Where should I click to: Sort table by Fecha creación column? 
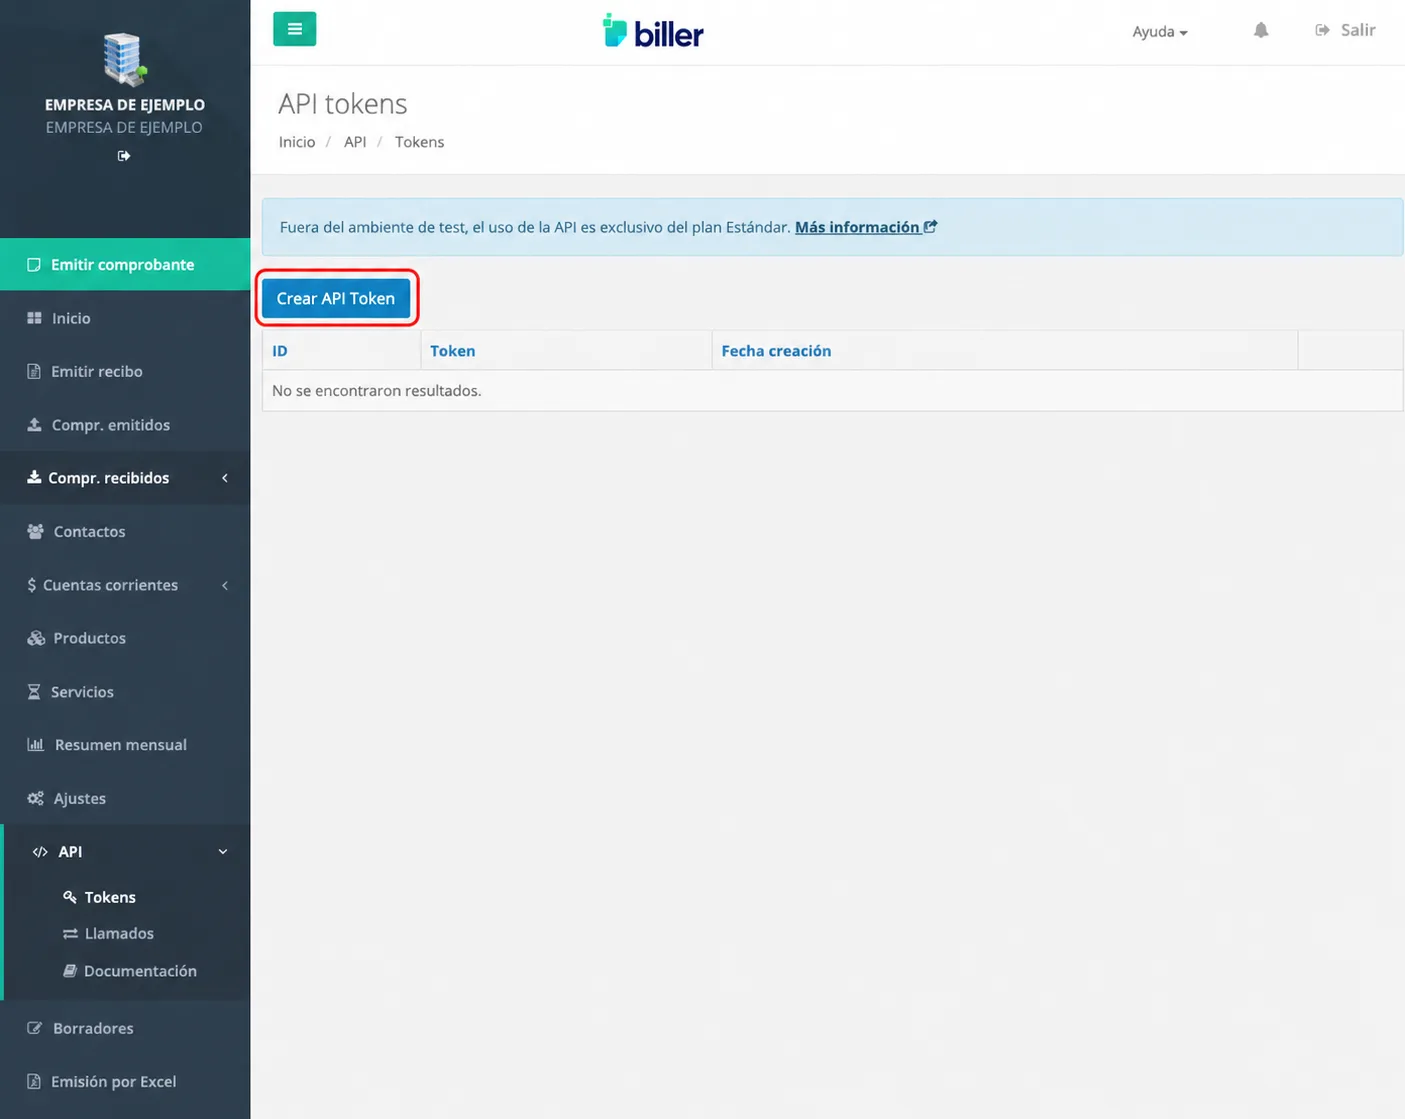click(776, 351)
